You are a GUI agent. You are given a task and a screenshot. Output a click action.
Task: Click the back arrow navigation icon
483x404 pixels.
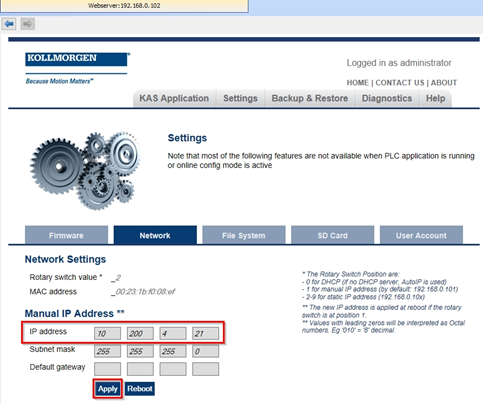click(9, 24)
